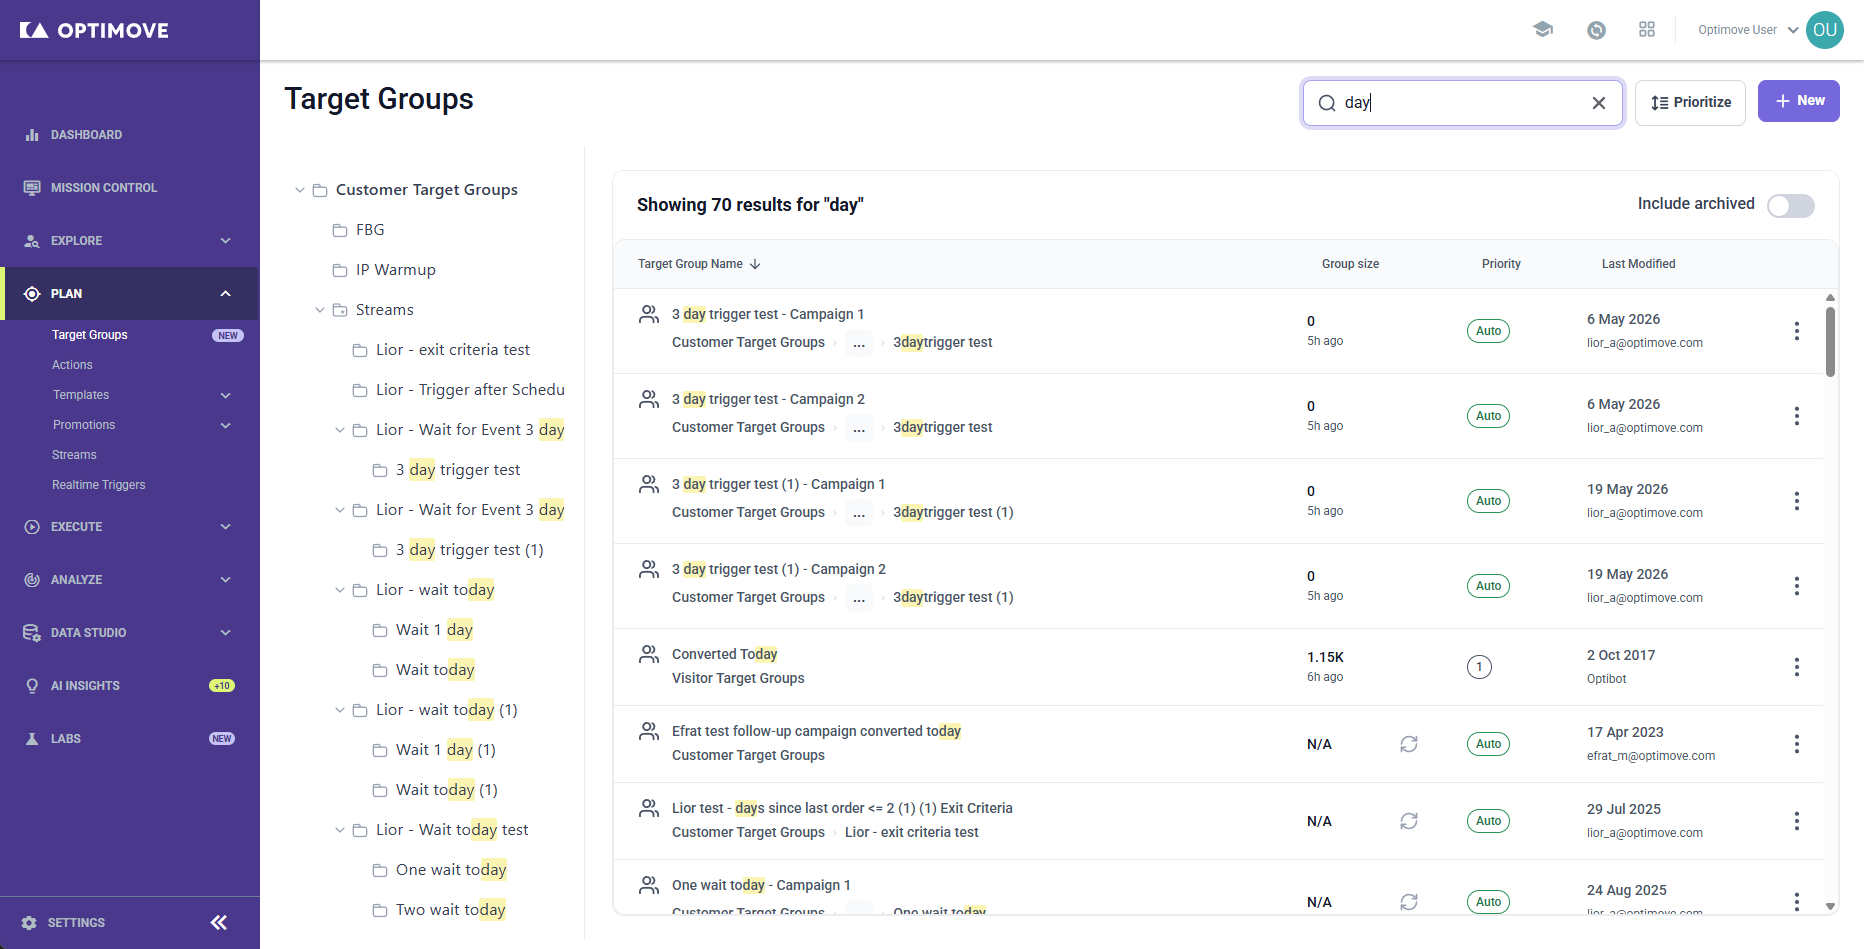The image size is (1864, 949).
Task: Open the apps grid icon in header
Action: click(1647, 30)
